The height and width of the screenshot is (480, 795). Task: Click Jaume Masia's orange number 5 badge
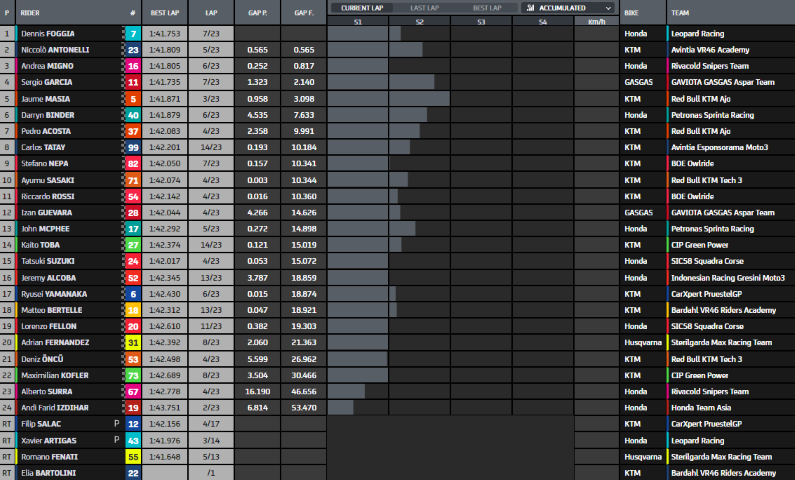tap(132, 98)
